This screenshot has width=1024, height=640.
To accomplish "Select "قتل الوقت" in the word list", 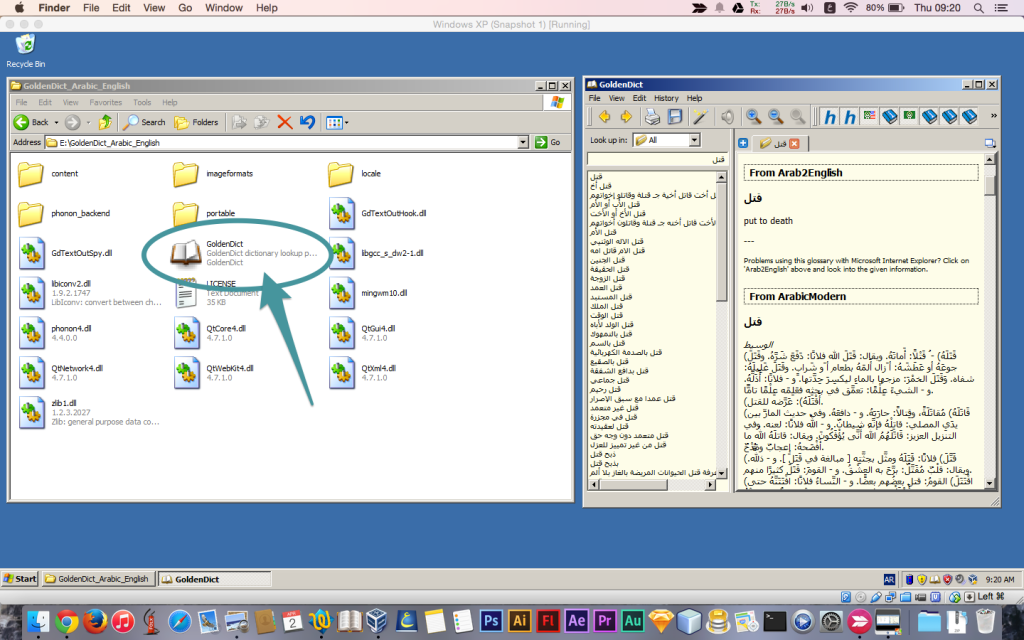I will [607, 315].
